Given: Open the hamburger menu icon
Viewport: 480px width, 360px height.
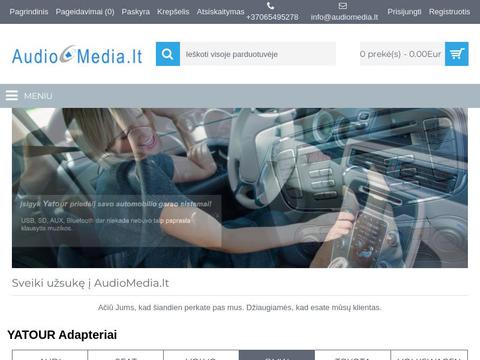Looking at the screenshot, I should pos(12,96).
